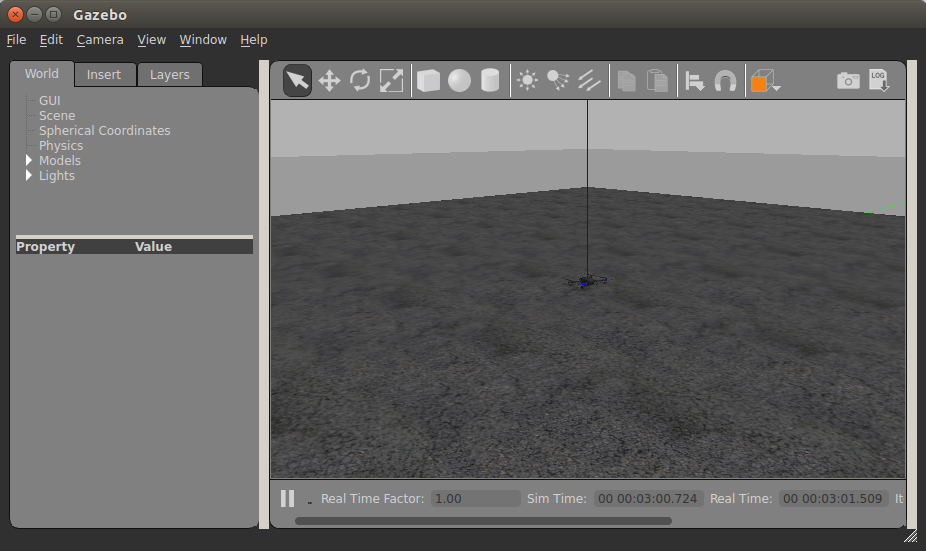Switch to the World tab
The width and height of the screenshot is (926, 551).
pyautogui.click(x=42, y=74)
